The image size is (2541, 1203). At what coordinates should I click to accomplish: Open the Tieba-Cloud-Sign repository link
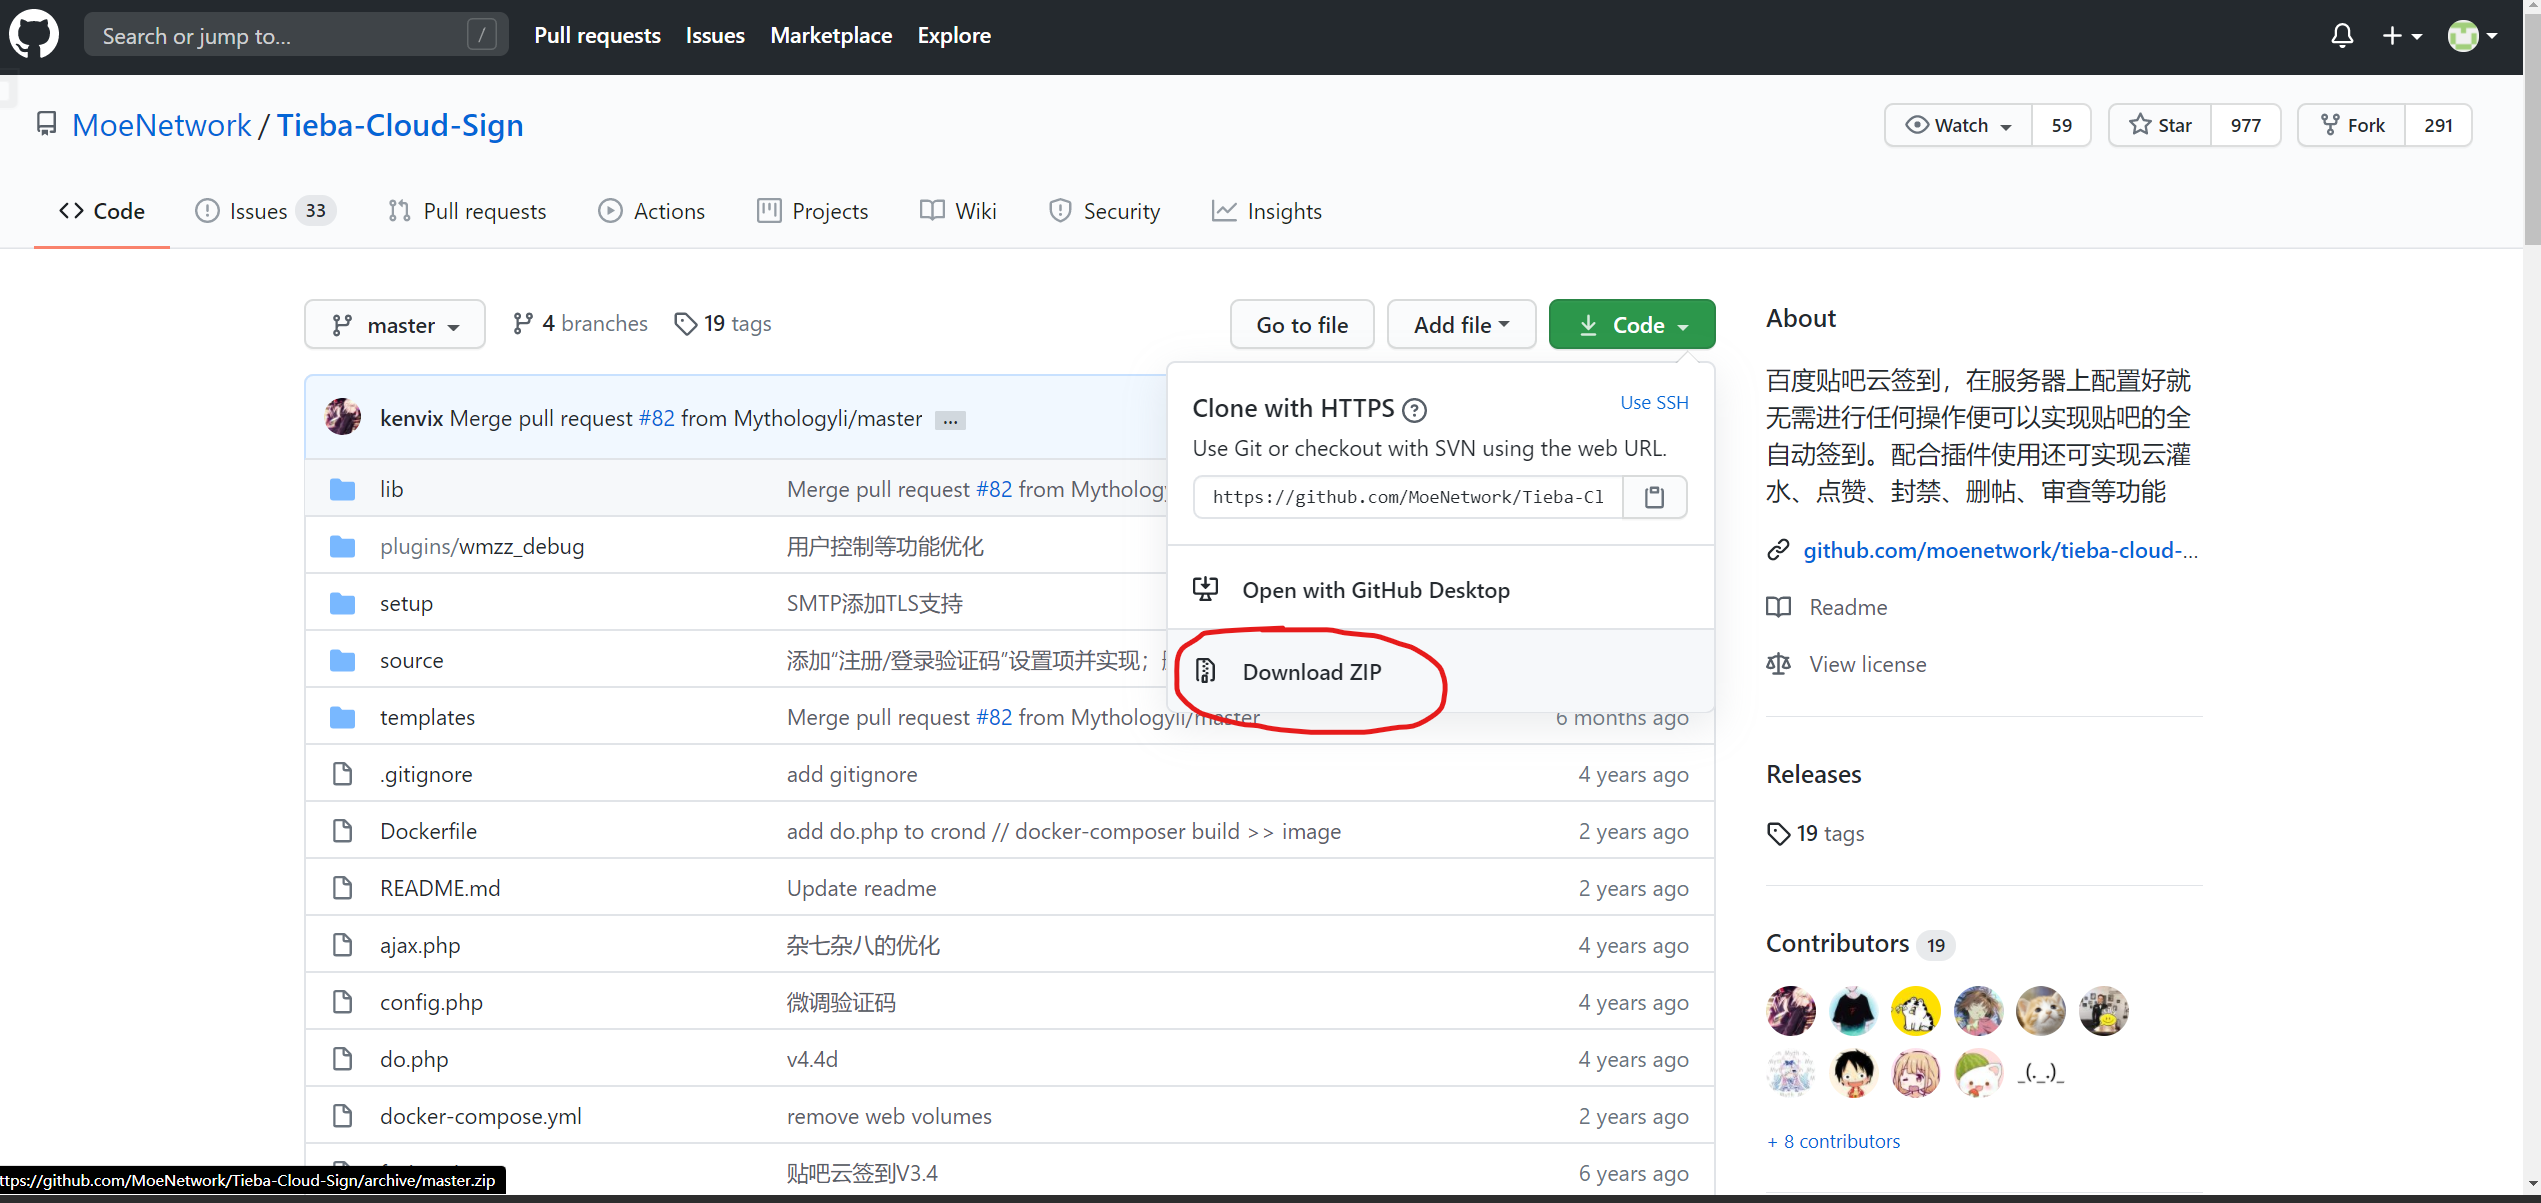pyautogui.click(x=400, y=125)
